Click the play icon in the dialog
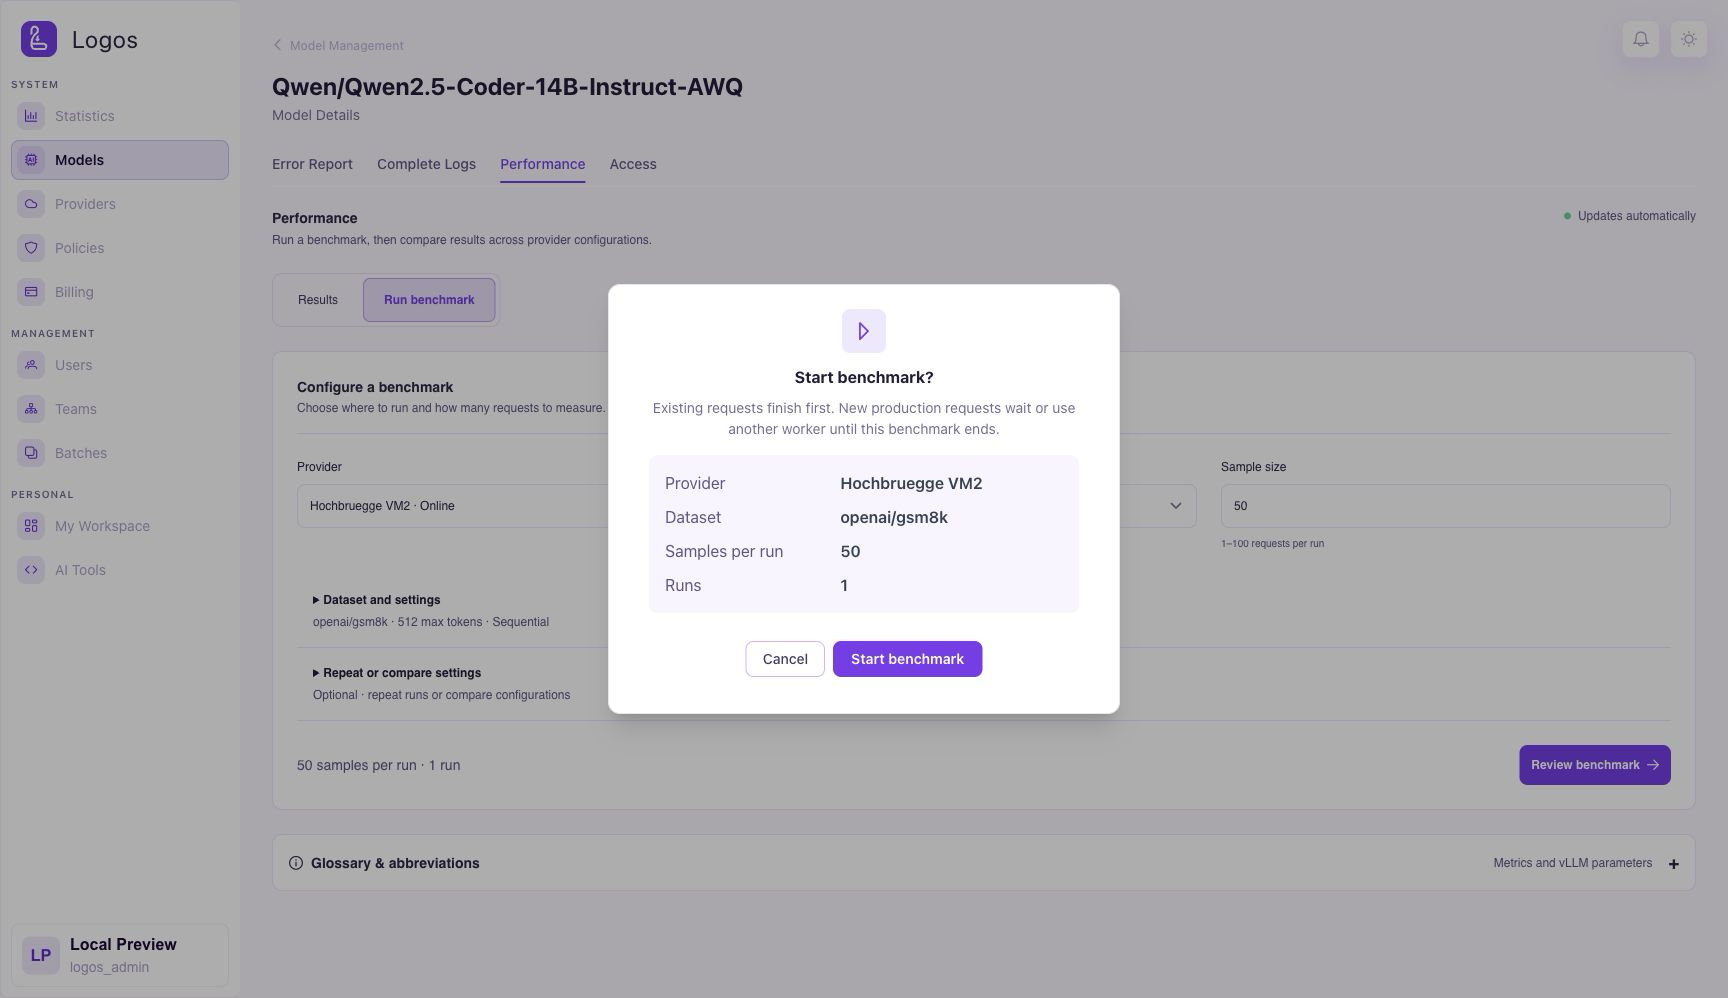Image resolution: width=1728 pixels, height=998 pixels. (864, 331)
